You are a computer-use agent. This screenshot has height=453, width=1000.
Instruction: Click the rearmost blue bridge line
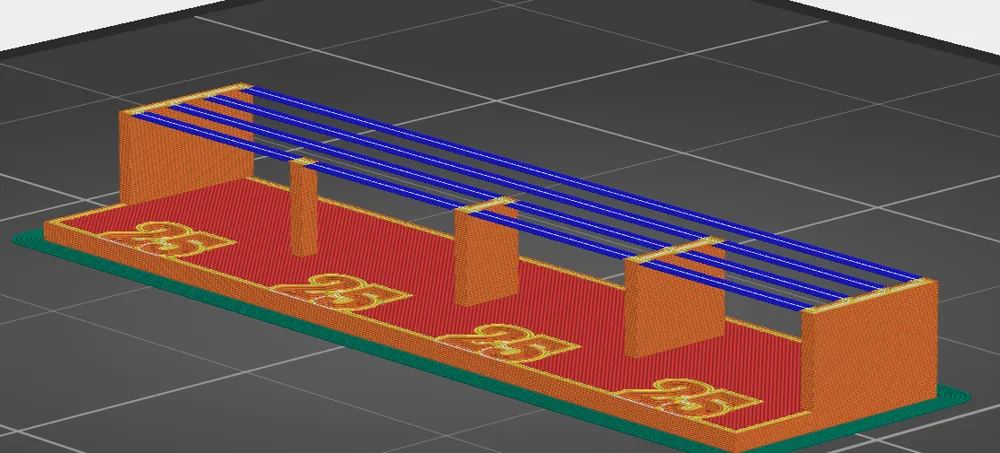[584, 183]
